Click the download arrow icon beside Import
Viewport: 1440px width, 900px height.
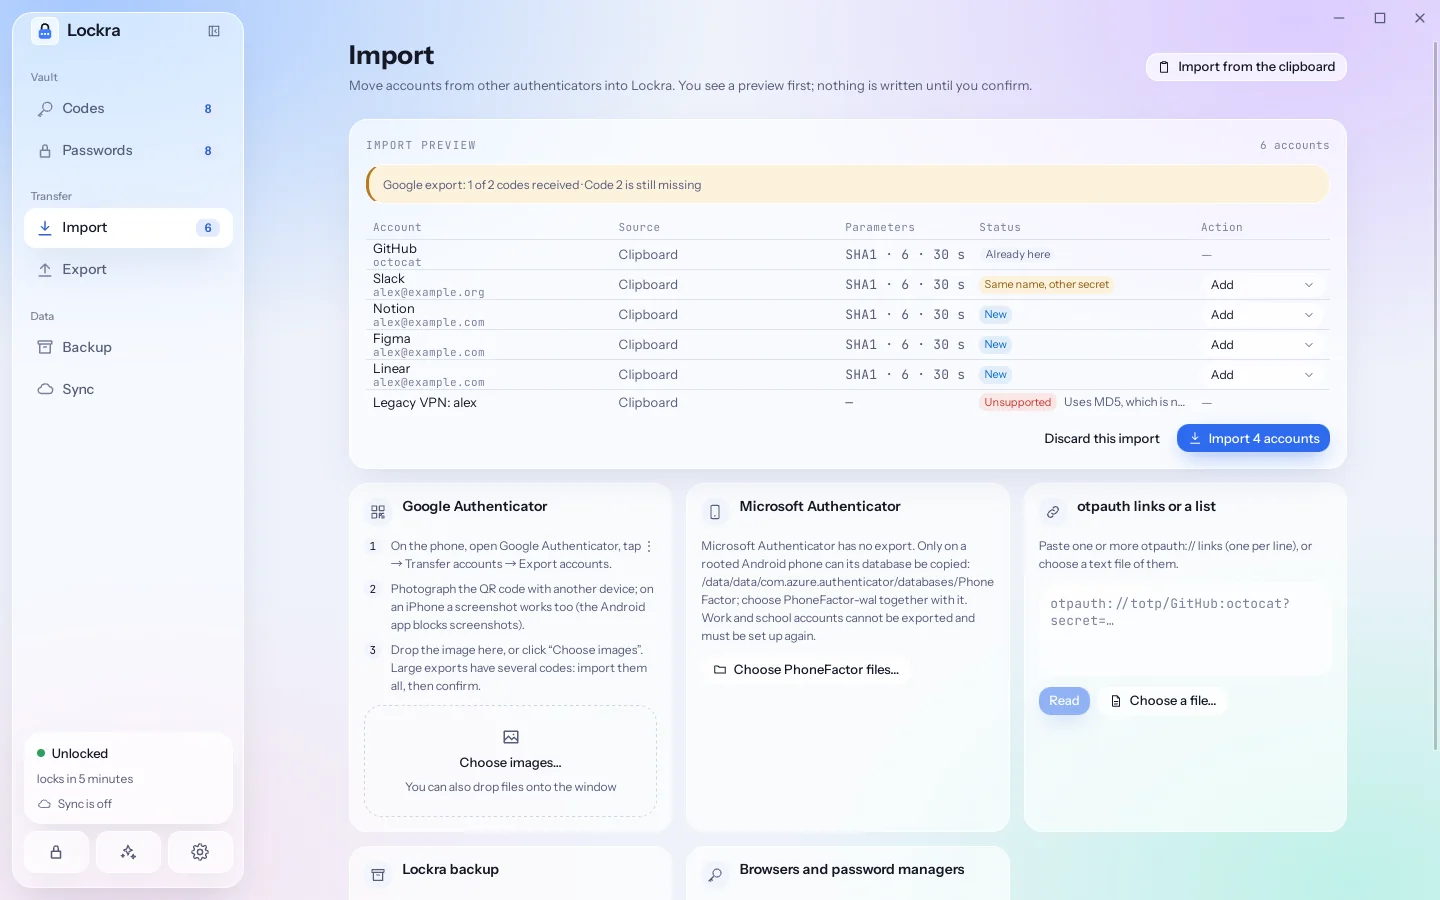click(x=45, y=228)
